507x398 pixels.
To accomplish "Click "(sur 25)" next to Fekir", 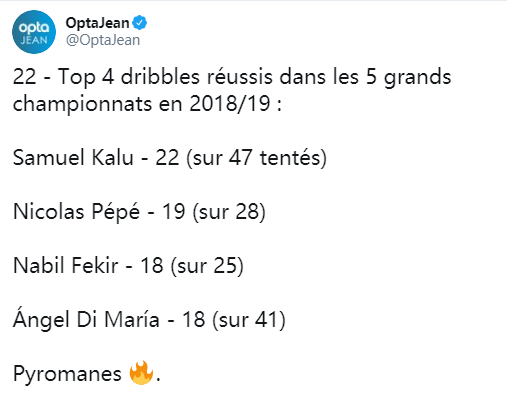I will [x=207, y=266].
